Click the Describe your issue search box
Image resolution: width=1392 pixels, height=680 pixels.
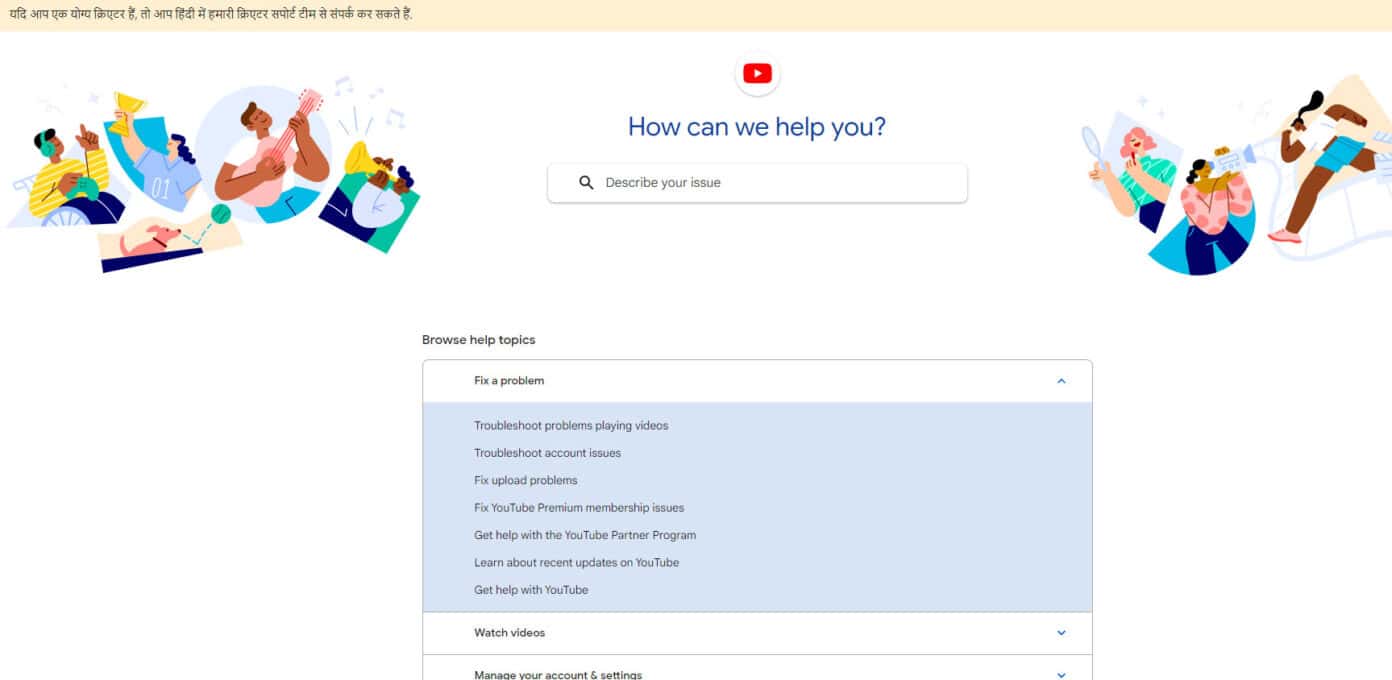click(756, 182)
